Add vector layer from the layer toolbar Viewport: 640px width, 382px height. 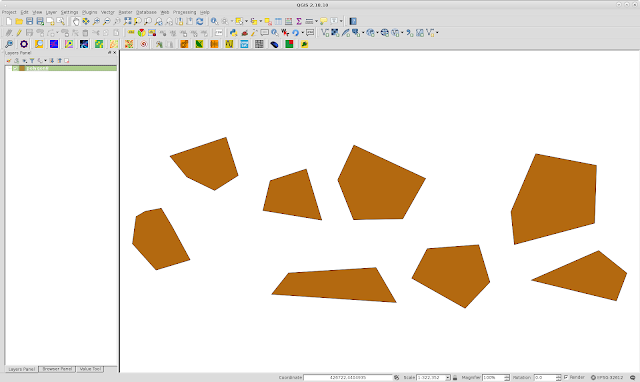325,33
